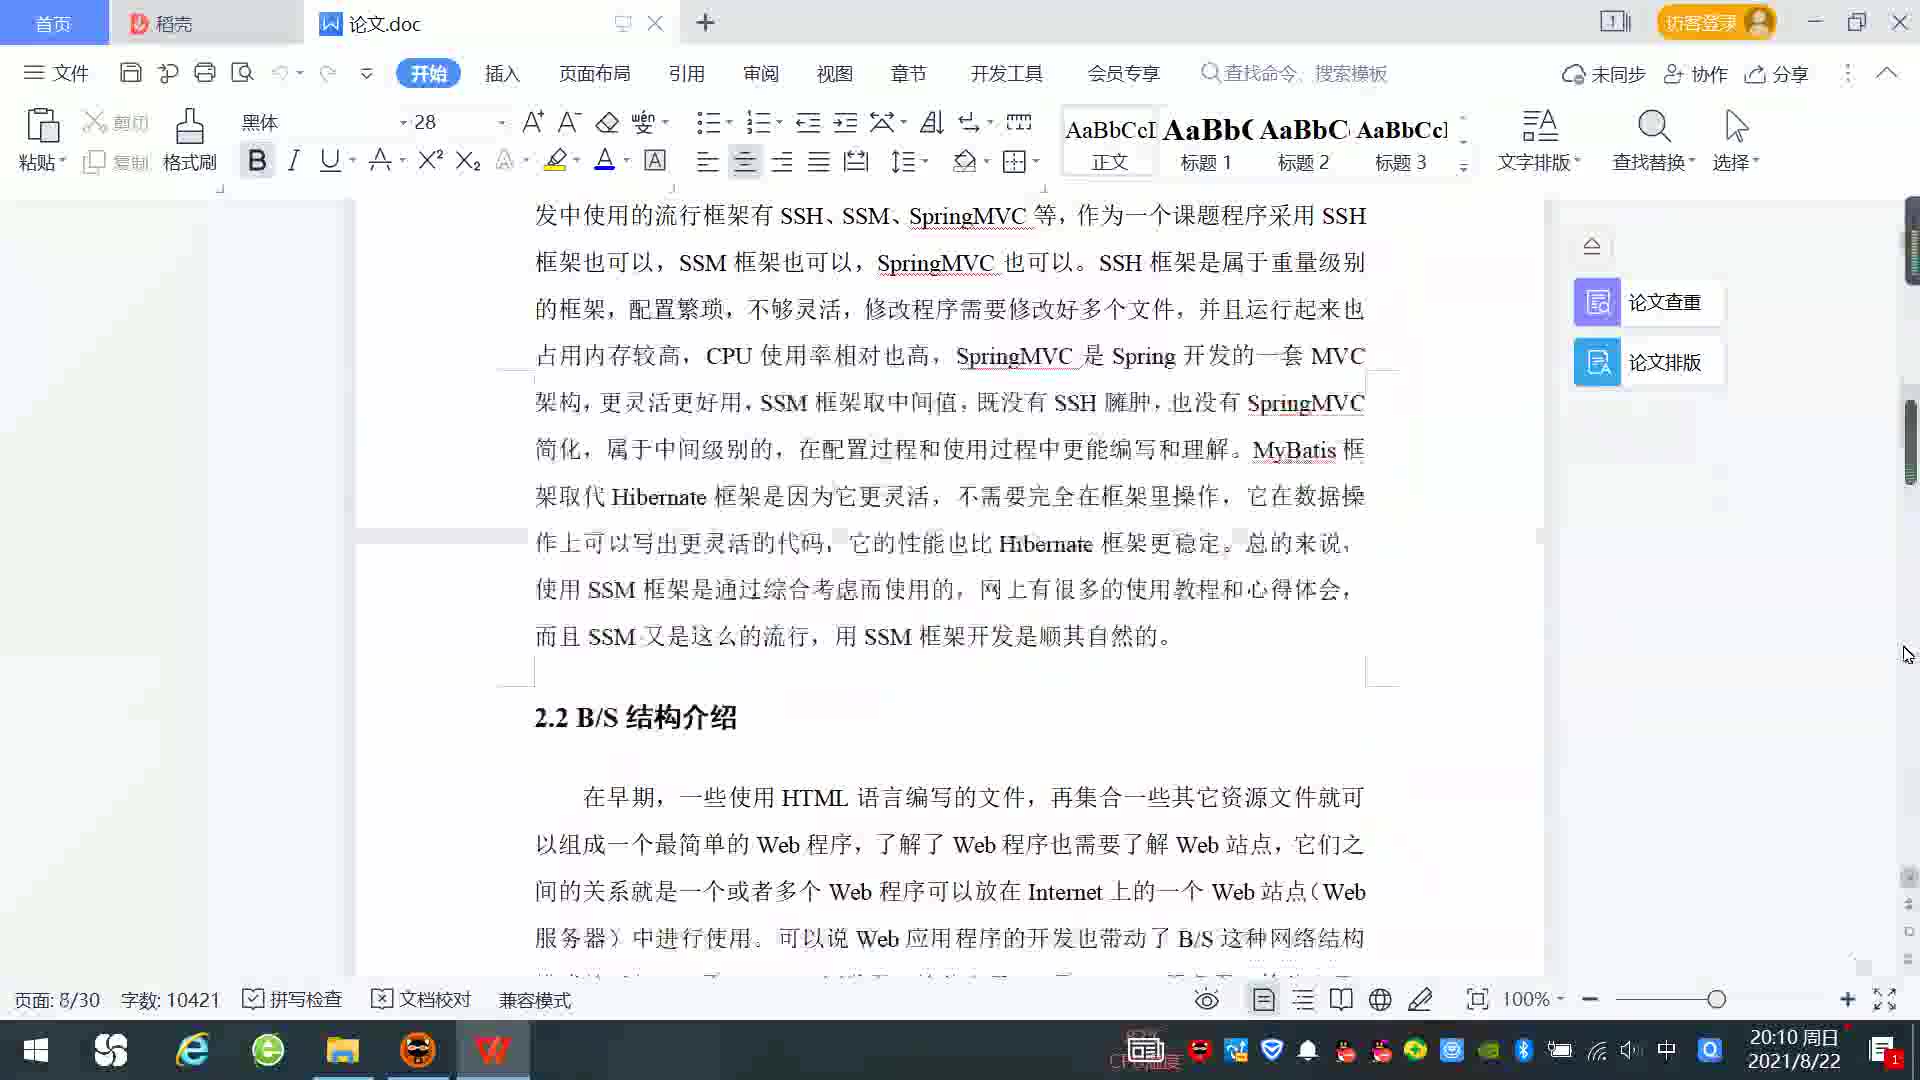Image resolution: width=1920 pixels, height=1080 pixels.
Task: Click the zoom slider handle in the status bar
Action: [1716, 999]
